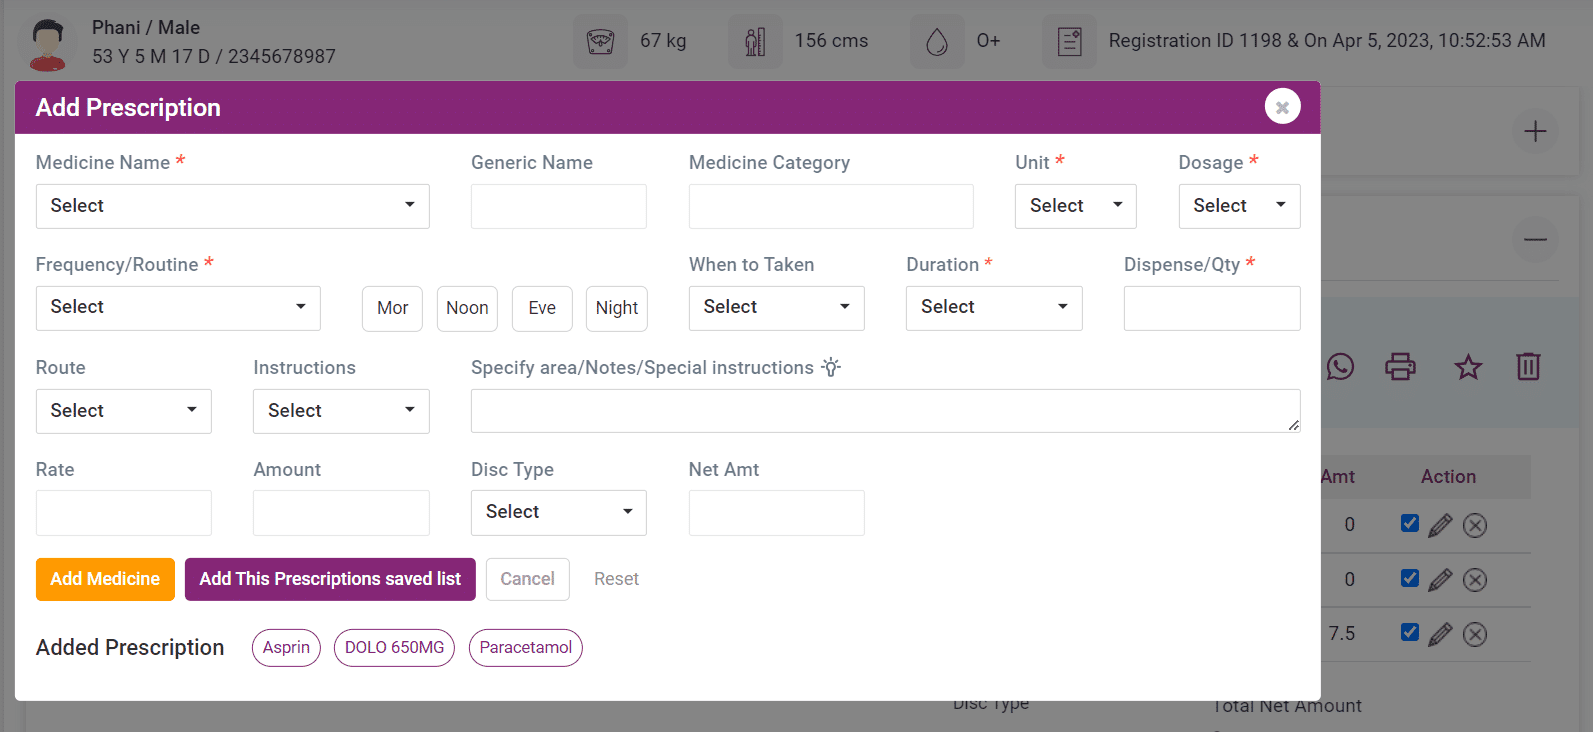This screenshot has width=1593, height=732.
Task: Click the plus icon at top right
Action: point(1534,131)
